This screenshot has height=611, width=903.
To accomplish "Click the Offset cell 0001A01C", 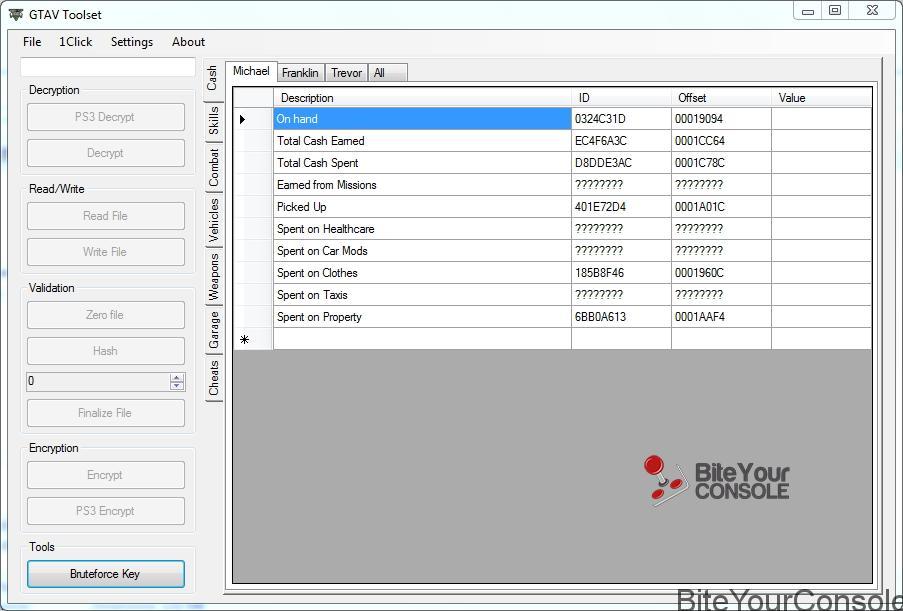I will 721,207.
